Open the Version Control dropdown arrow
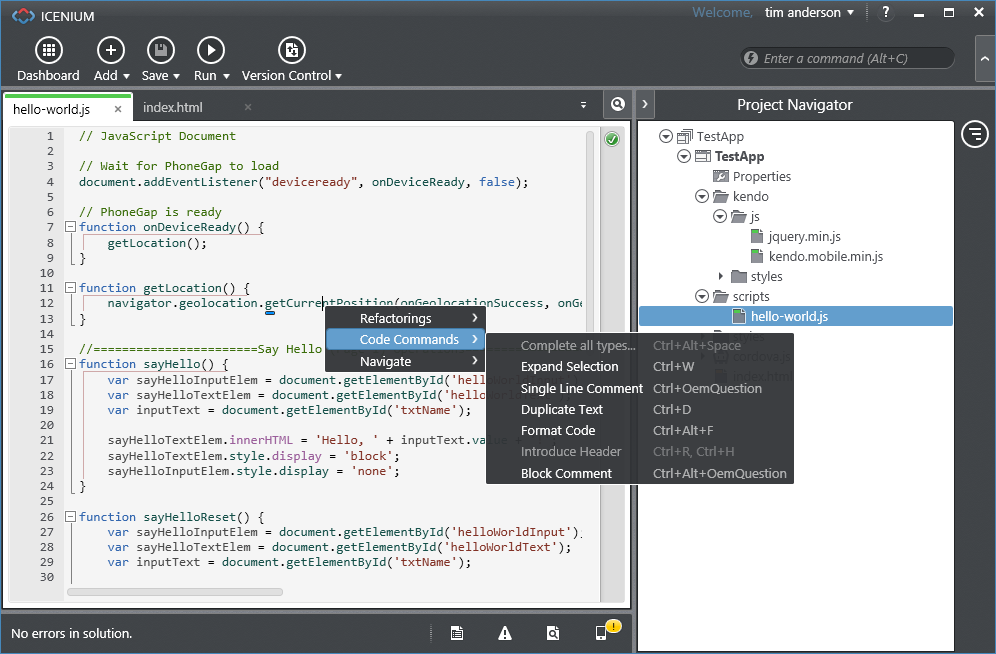This screenshot has width=996, height=654. (x=339, y=76)
